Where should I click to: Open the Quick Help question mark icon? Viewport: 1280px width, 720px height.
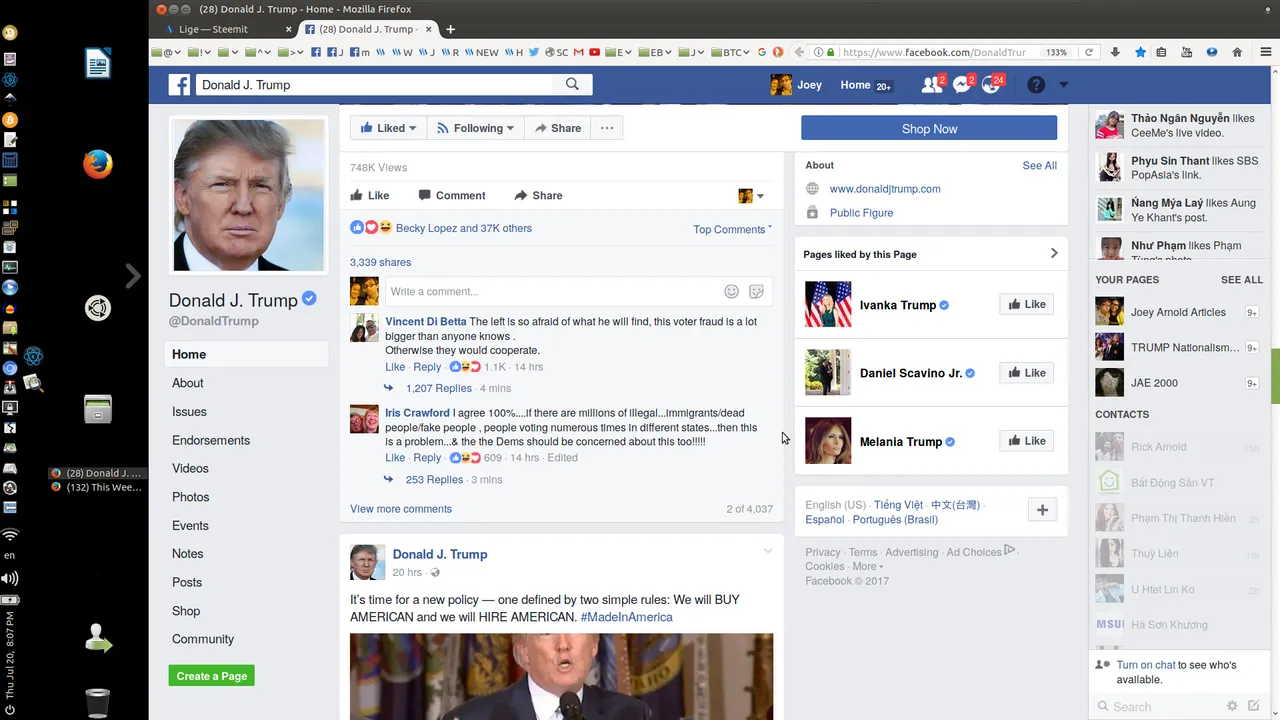click(1036, 85)
